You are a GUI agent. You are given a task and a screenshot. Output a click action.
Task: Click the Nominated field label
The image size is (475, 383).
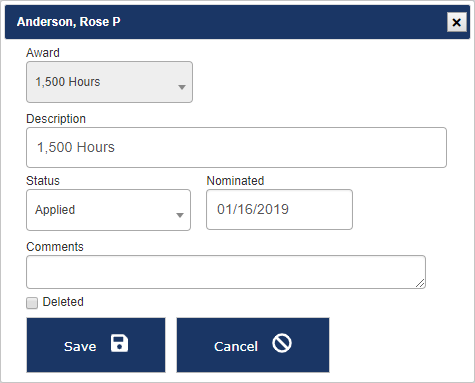tap(235, 181)
